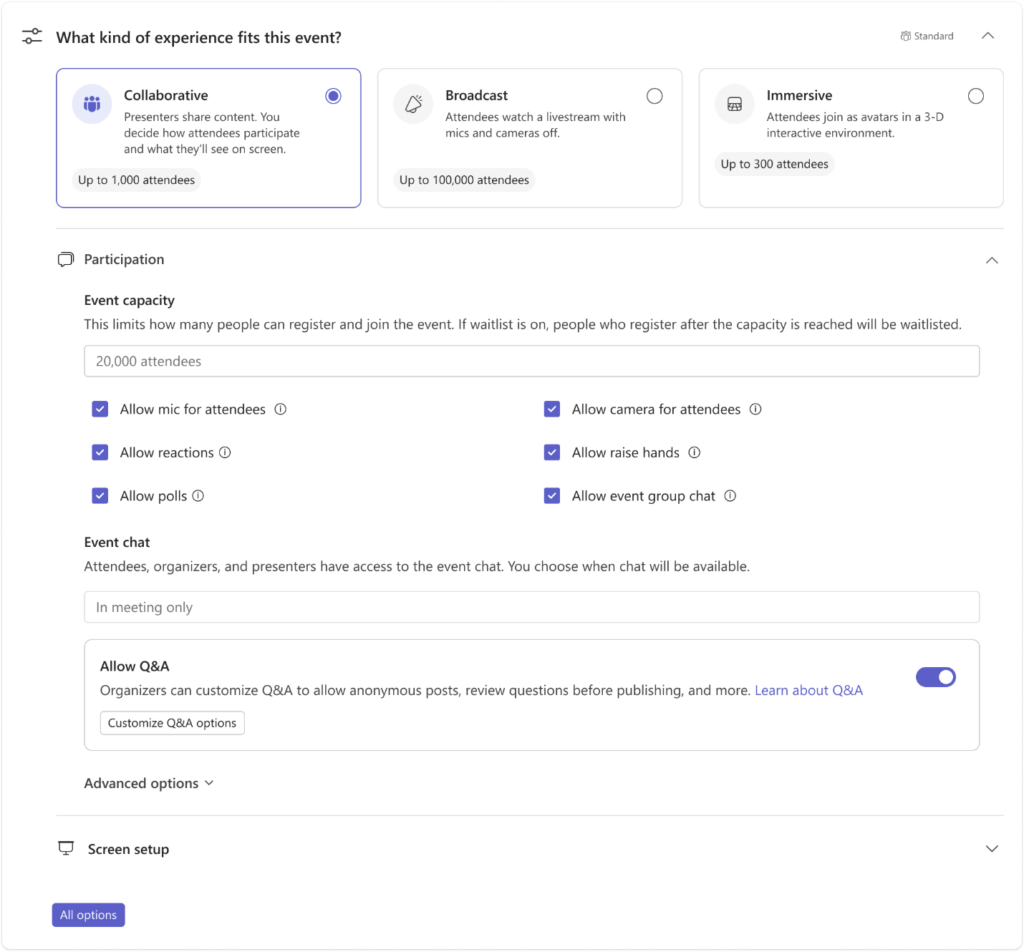
Task: Open the Event chat availability dropdown
Action: pos(531,607)
